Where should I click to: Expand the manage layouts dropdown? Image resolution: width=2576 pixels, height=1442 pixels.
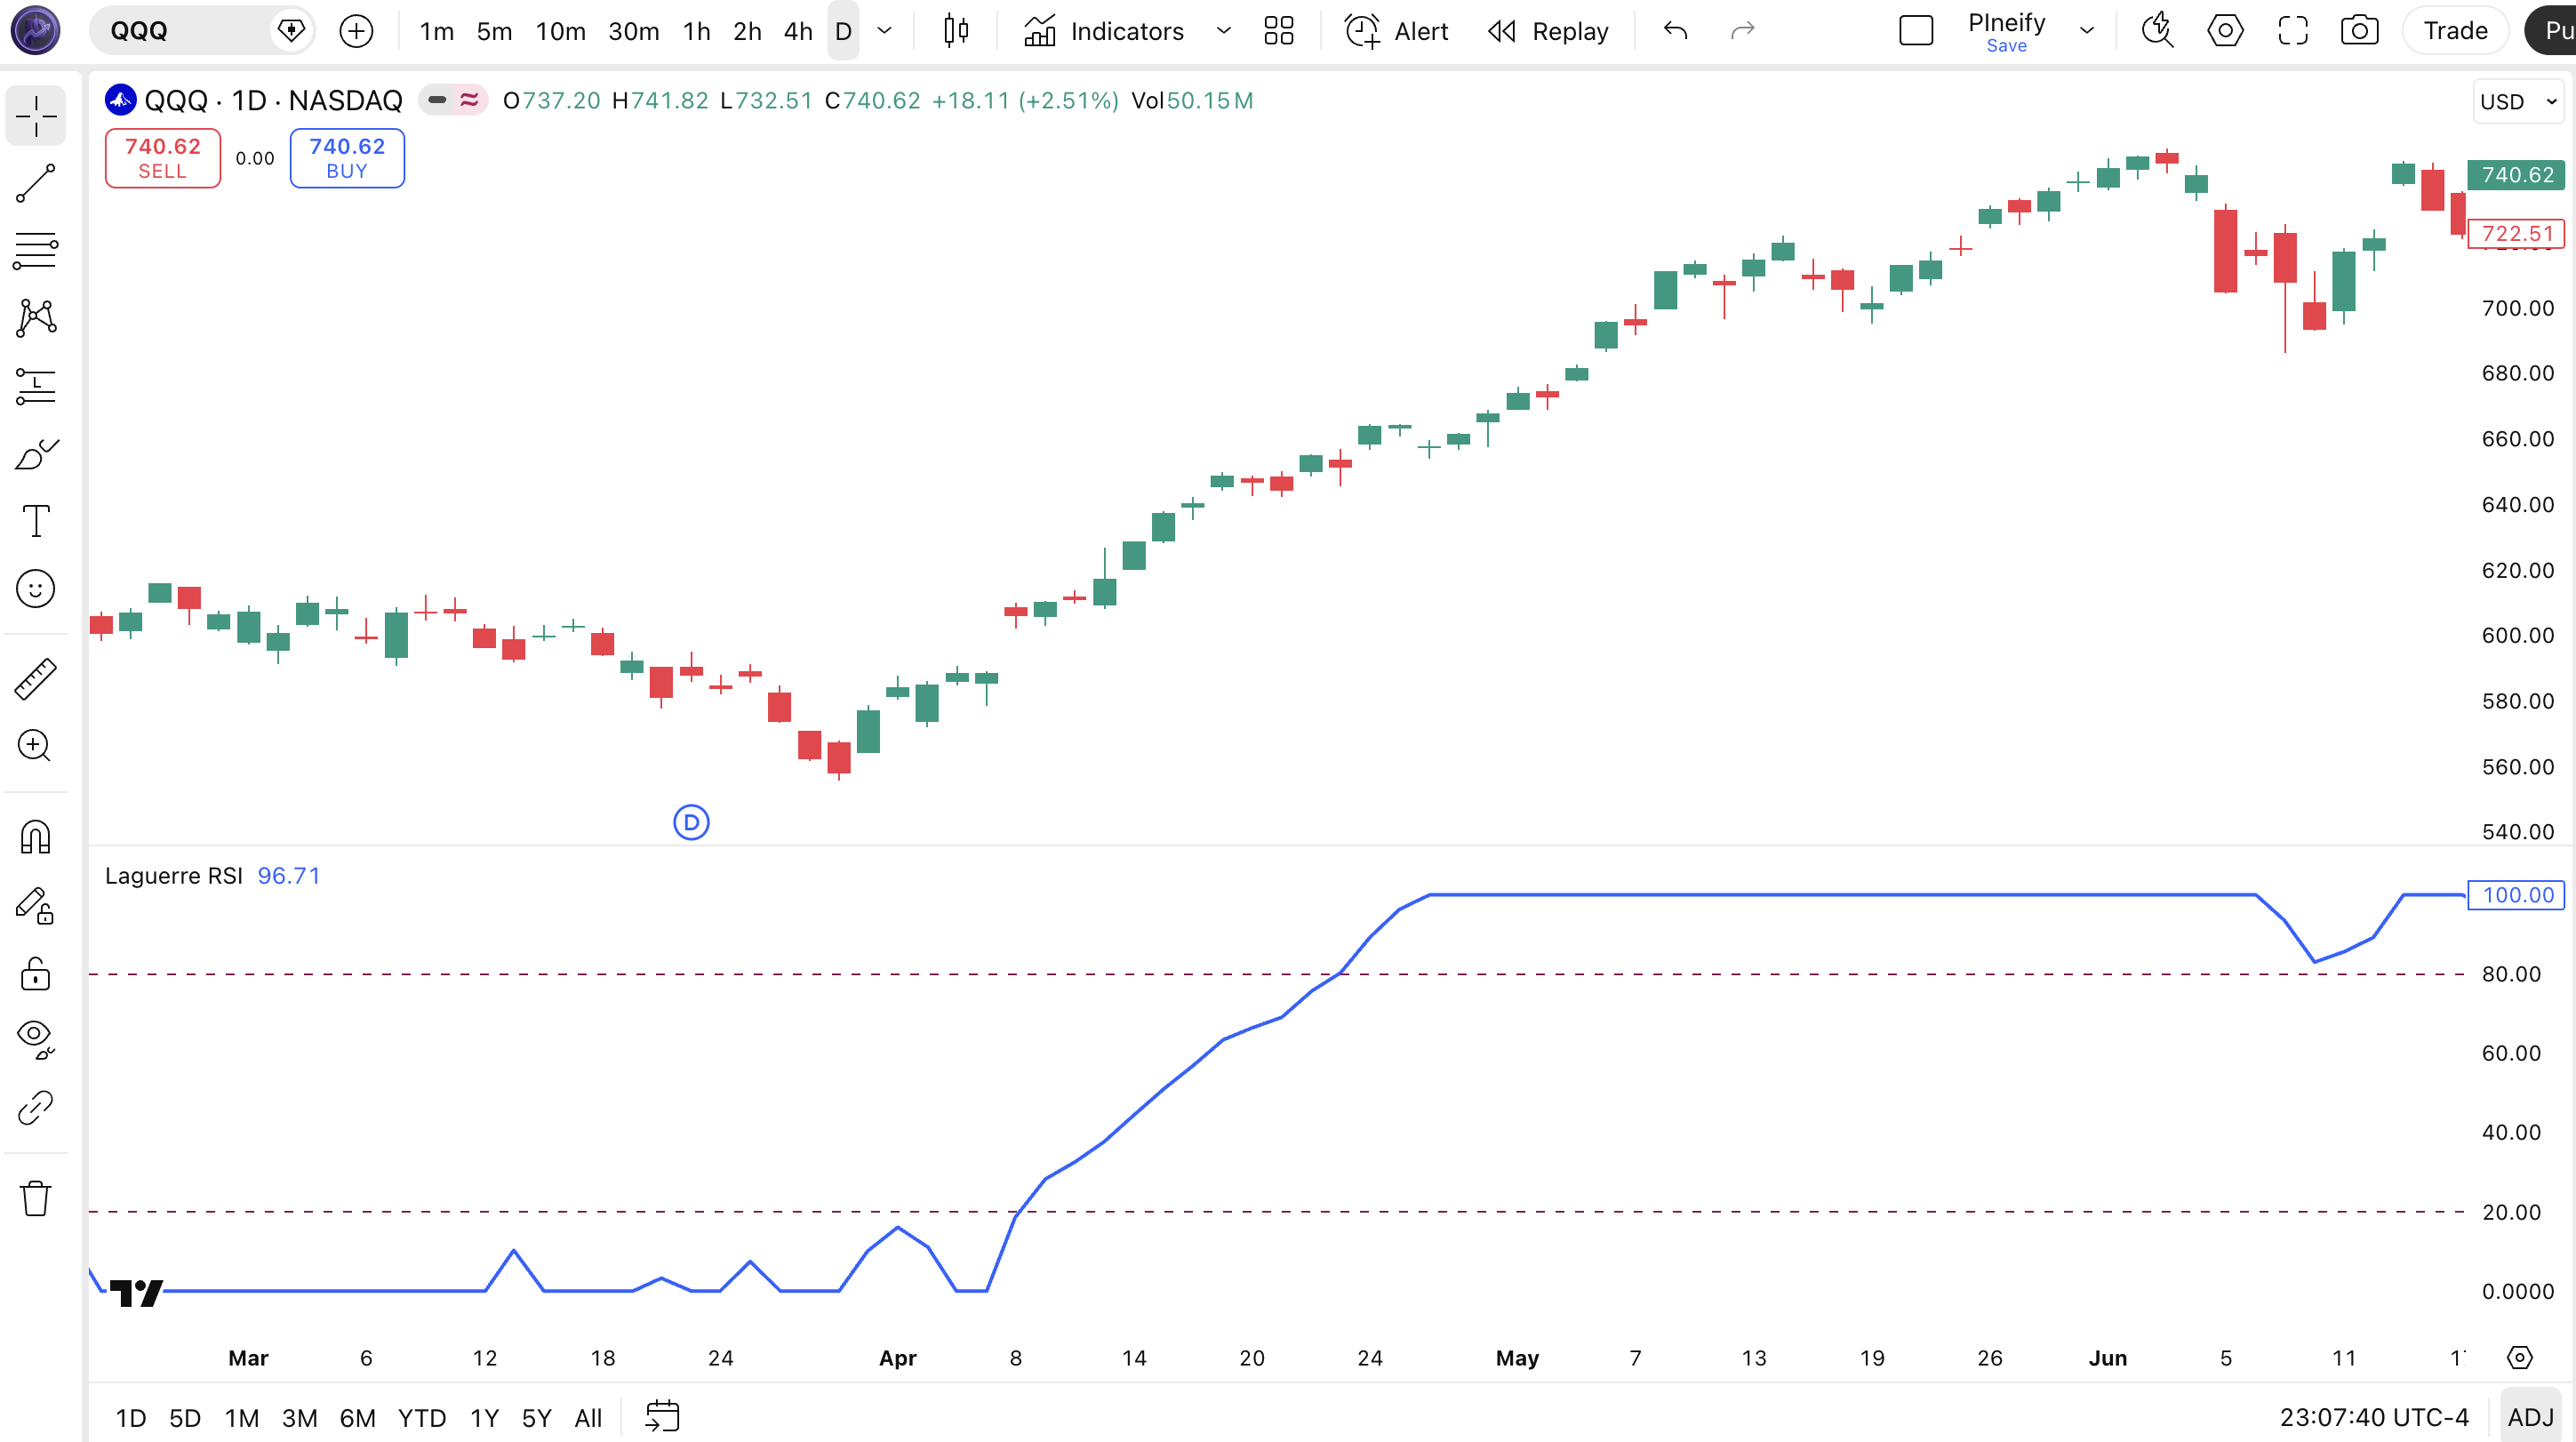coord(2087,31)
